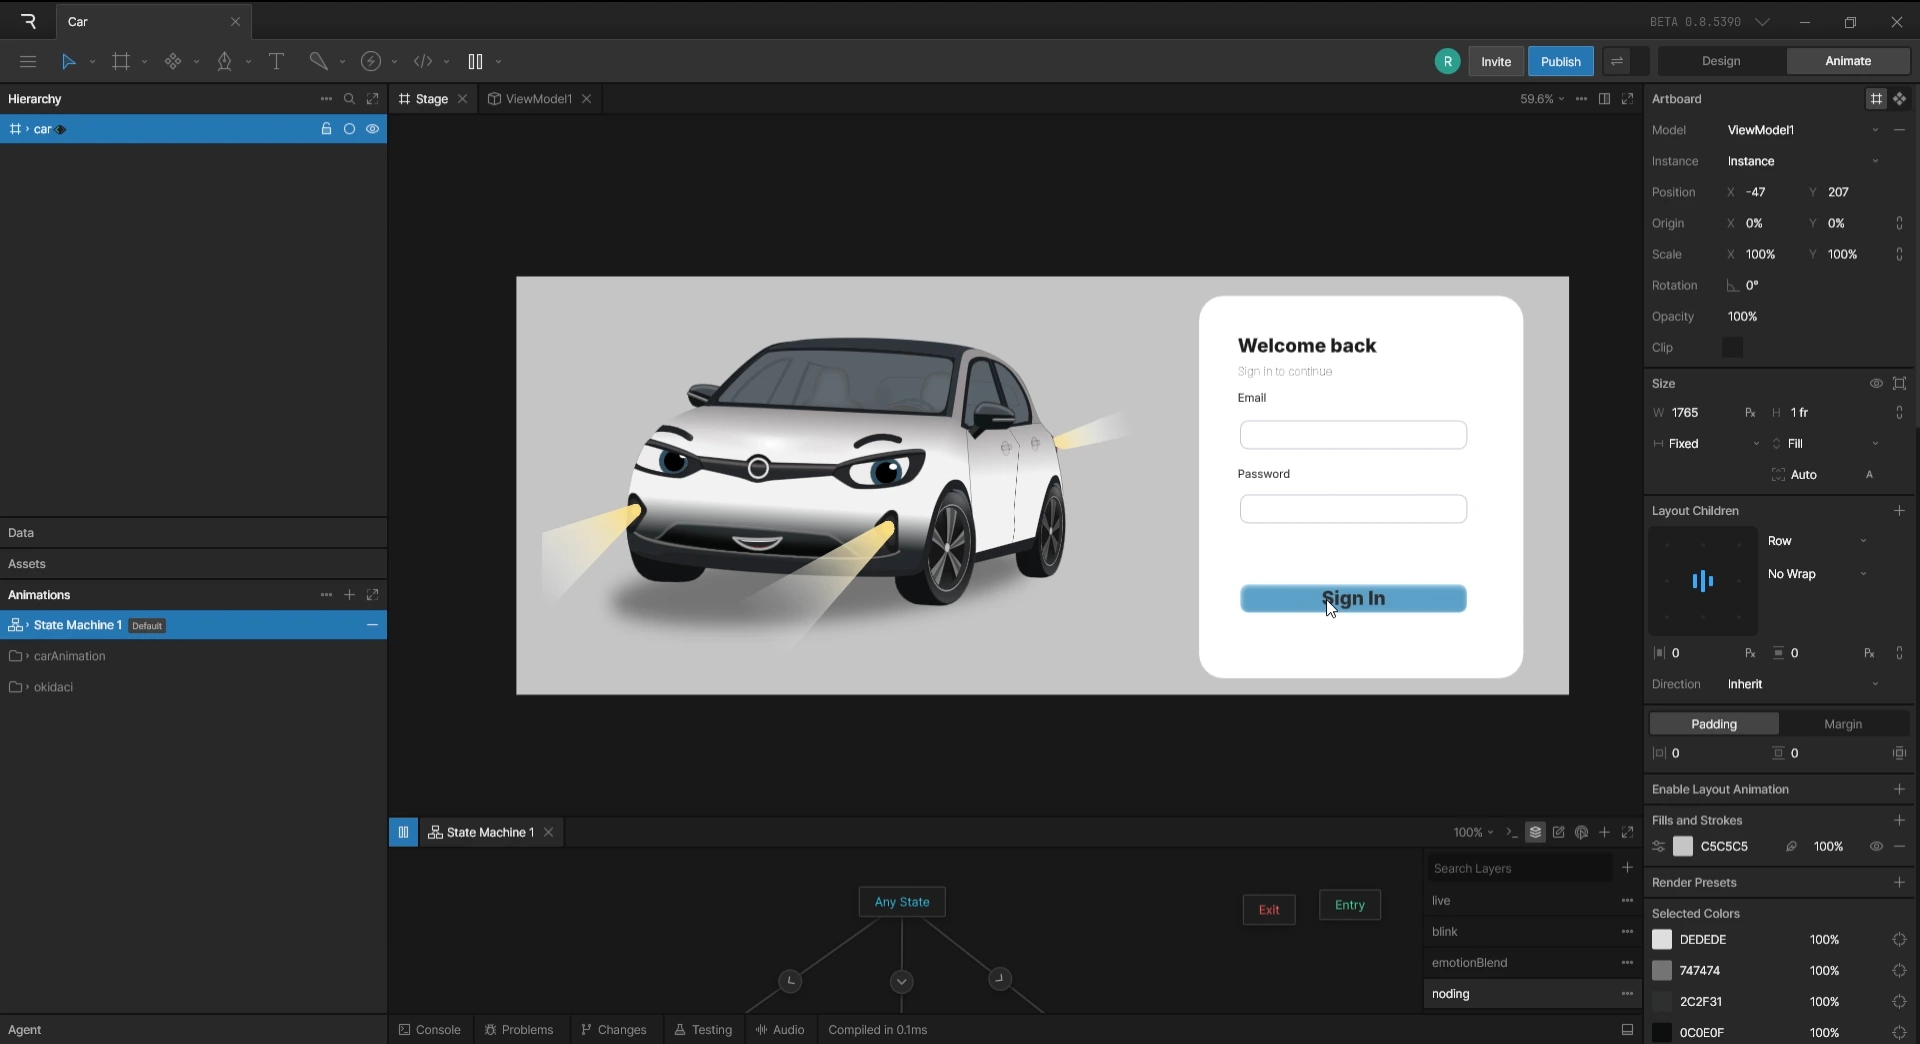Click the Sign In button on stage
This screenshot has height=1044, width=1920.
tap(1353, 598)
